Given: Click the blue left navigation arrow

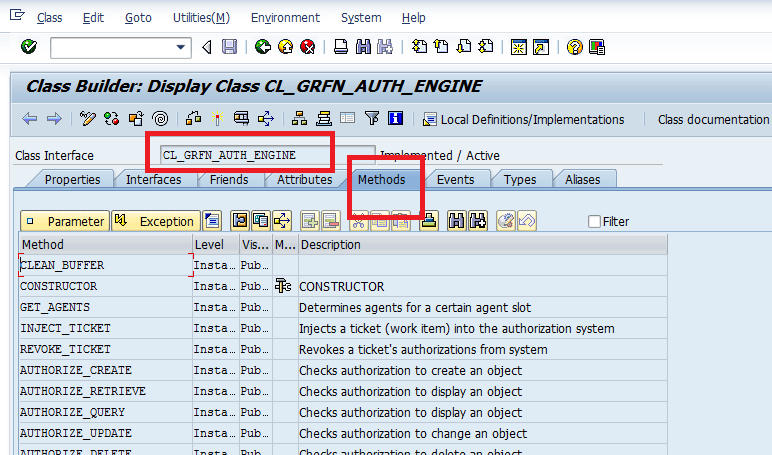Looking at the screenshot, I should (30, 119).
